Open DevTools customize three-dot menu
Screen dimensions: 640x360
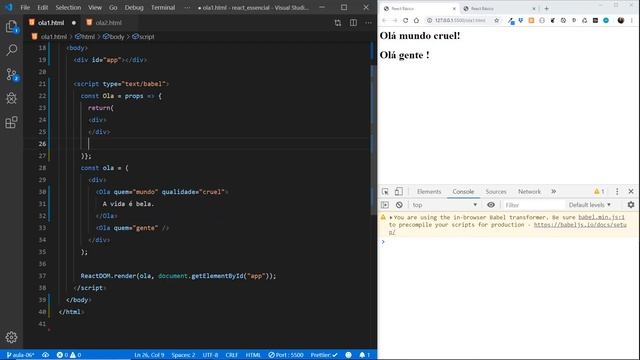coord(617,191)
